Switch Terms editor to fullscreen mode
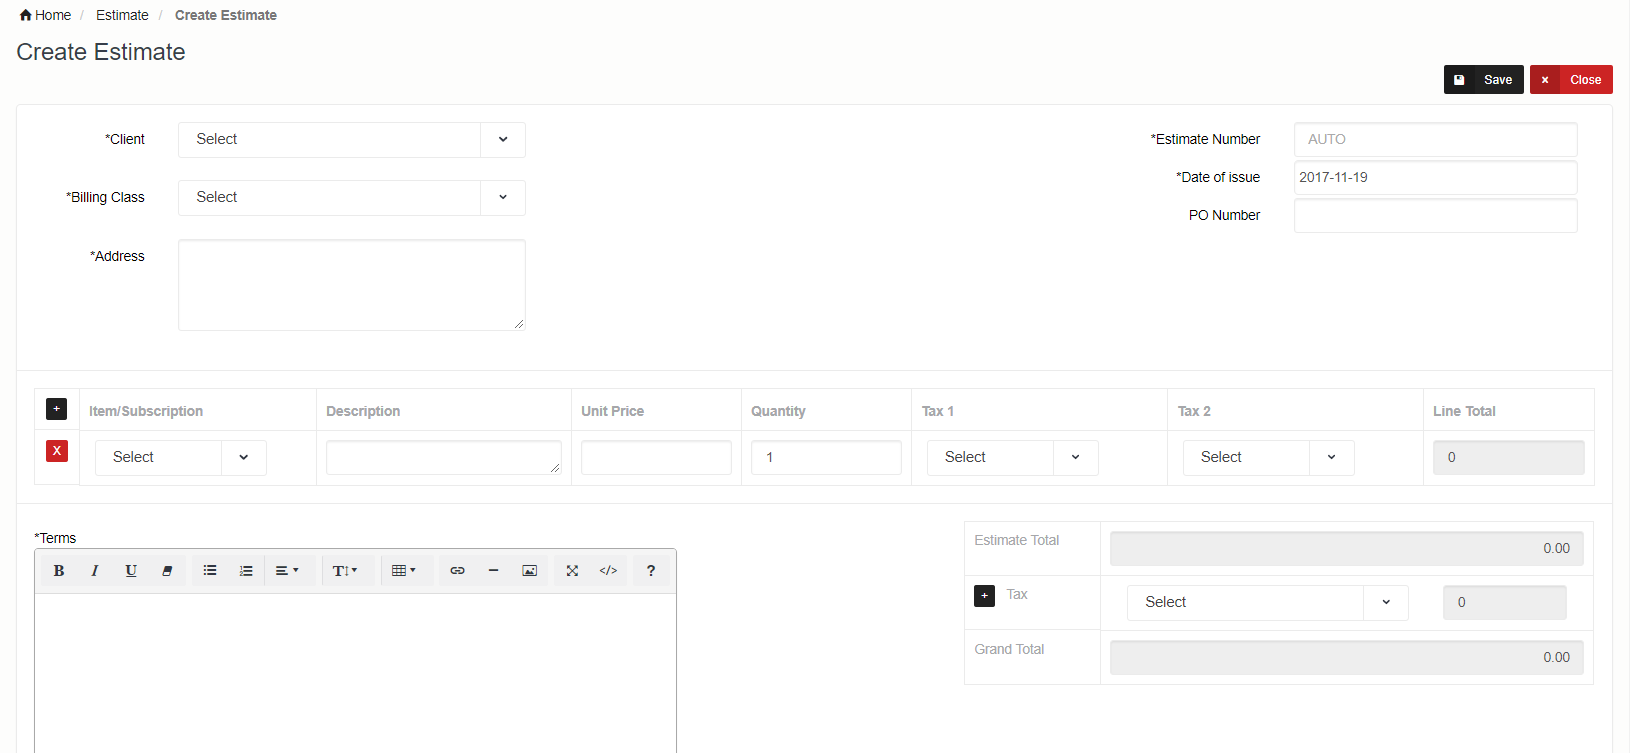This screenshot has height=753, width=1630. pyautogui.click(x=572, y=571)
